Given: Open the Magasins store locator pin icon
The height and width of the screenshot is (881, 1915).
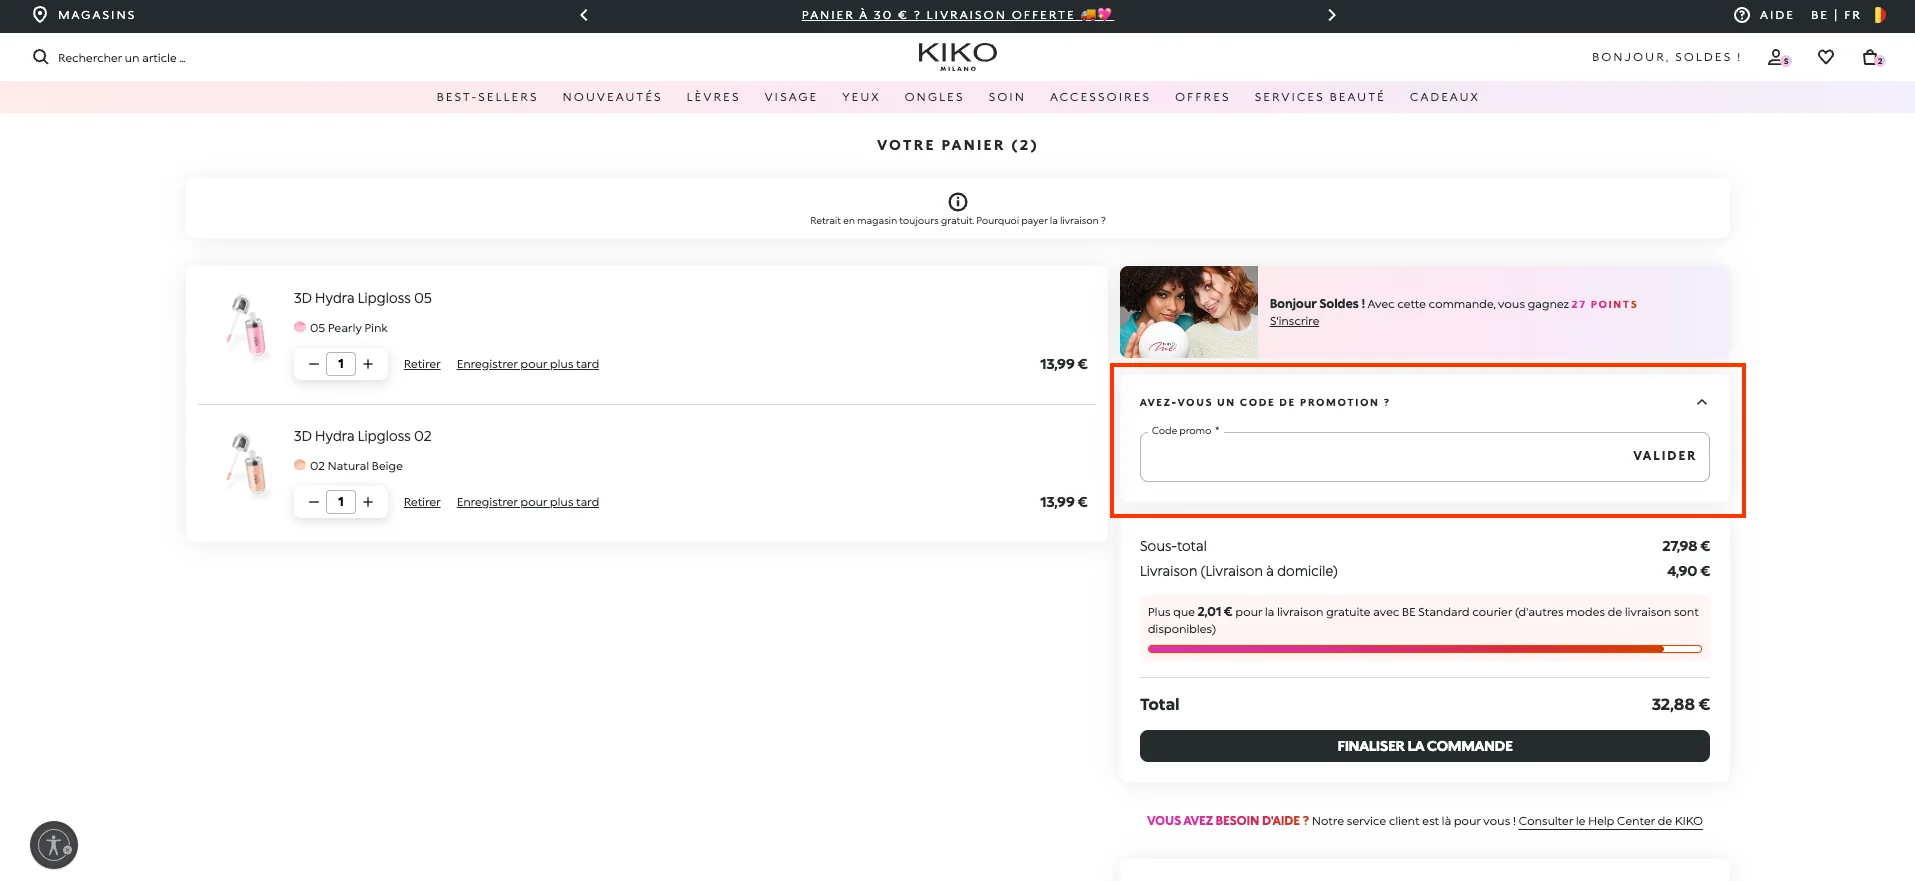Looking at the screenshot, I should coord(40,15).
